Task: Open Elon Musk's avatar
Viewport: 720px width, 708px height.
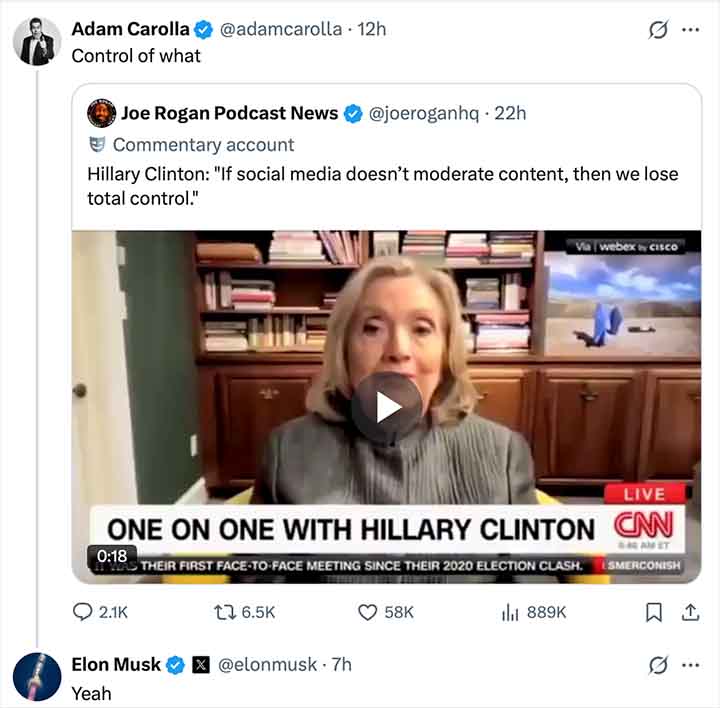Action: pyautogui.click(x=37, y=676)
